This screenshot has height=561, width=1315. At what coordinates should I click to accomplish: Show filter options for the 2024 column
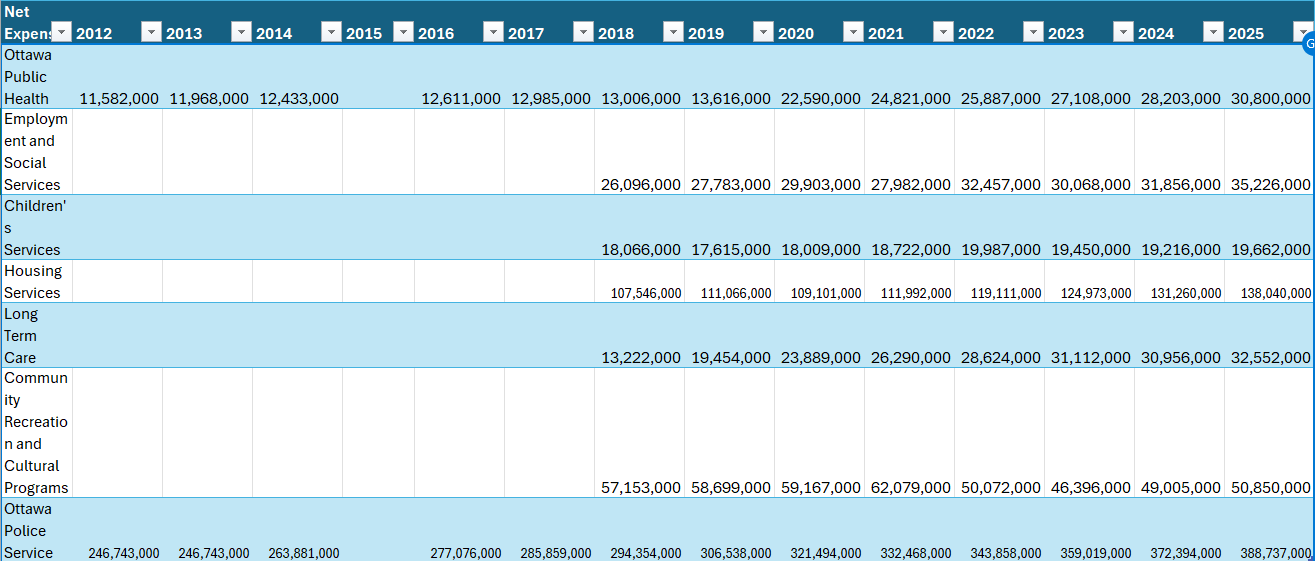click(1213, 33)
